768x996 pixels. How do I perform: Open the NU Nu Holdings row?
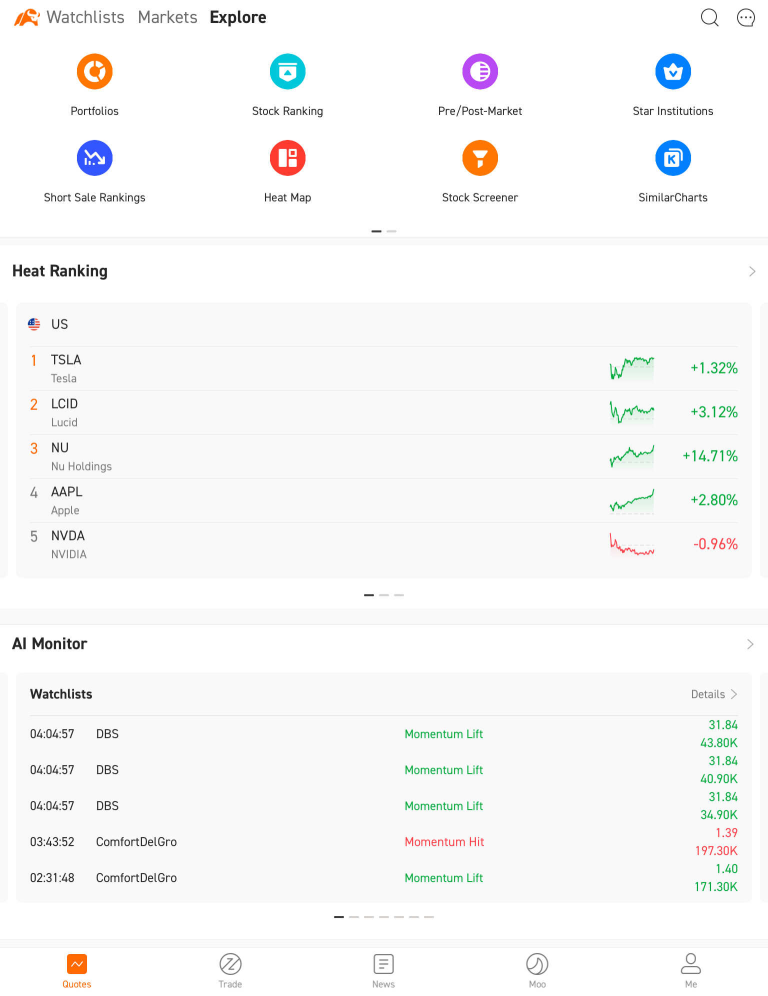(x=384, y=456)
